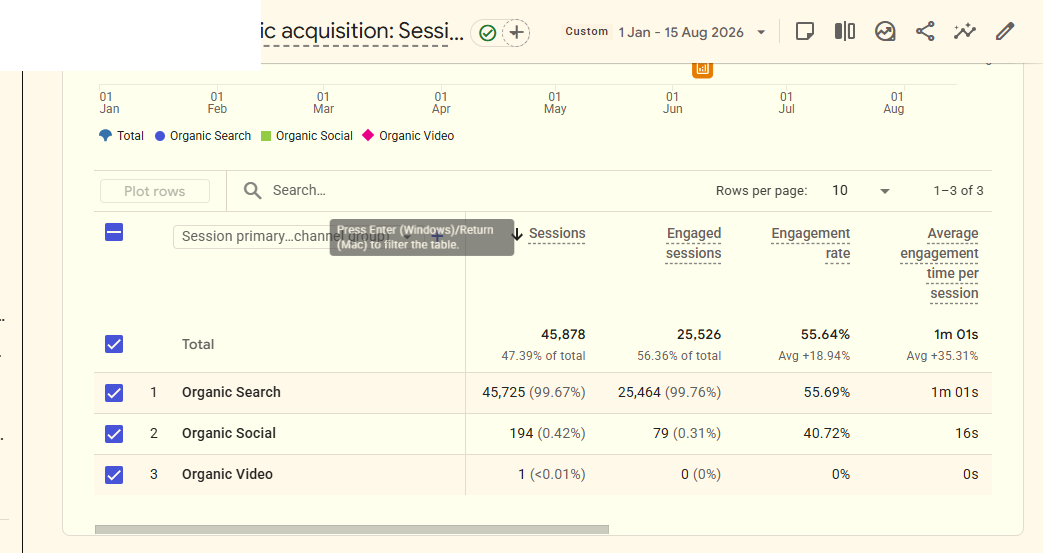Open the edit comparisons columns icon
1043x553 pixels.
845,31
